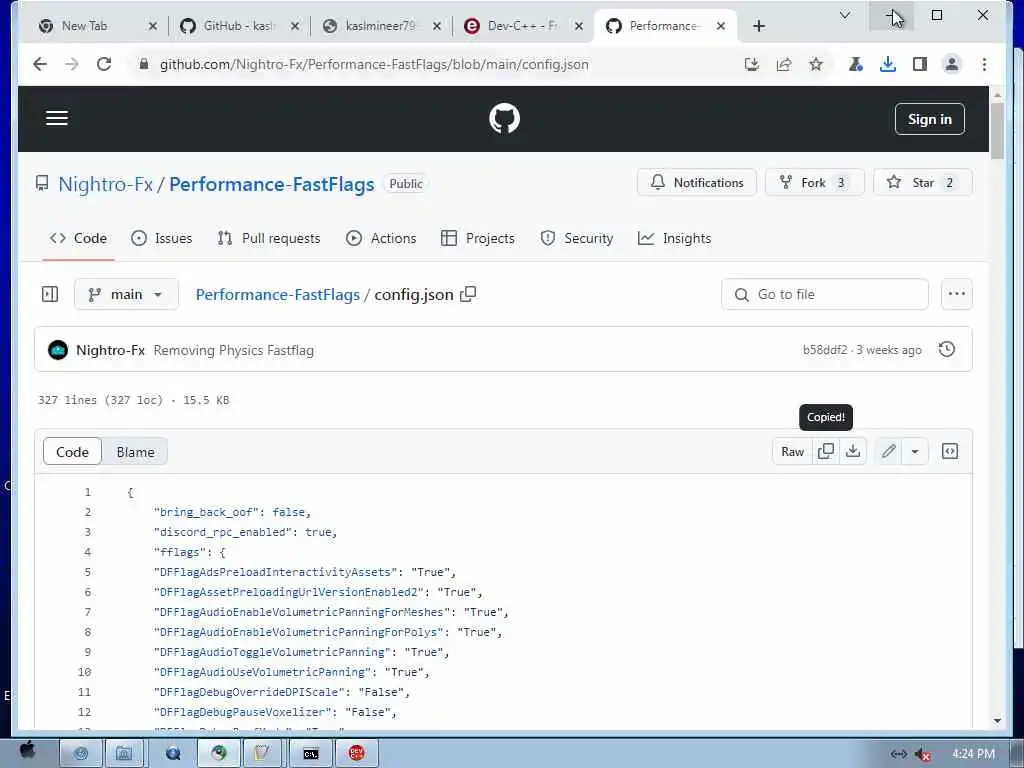Open the Raw file view
1024x768 pixels.
coord(792,451)
